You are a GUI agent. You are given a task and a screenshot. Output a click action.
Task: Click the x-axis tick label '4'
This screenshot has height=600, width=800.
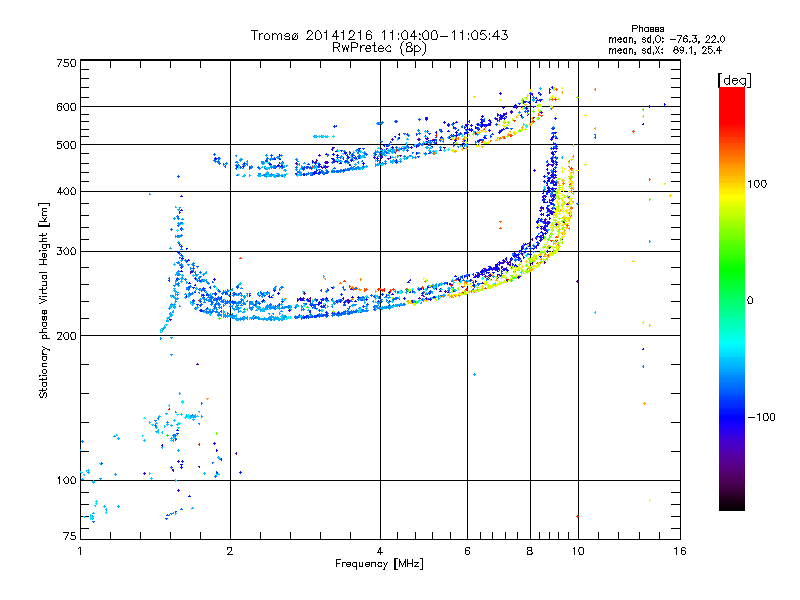(x=380, y=551)
